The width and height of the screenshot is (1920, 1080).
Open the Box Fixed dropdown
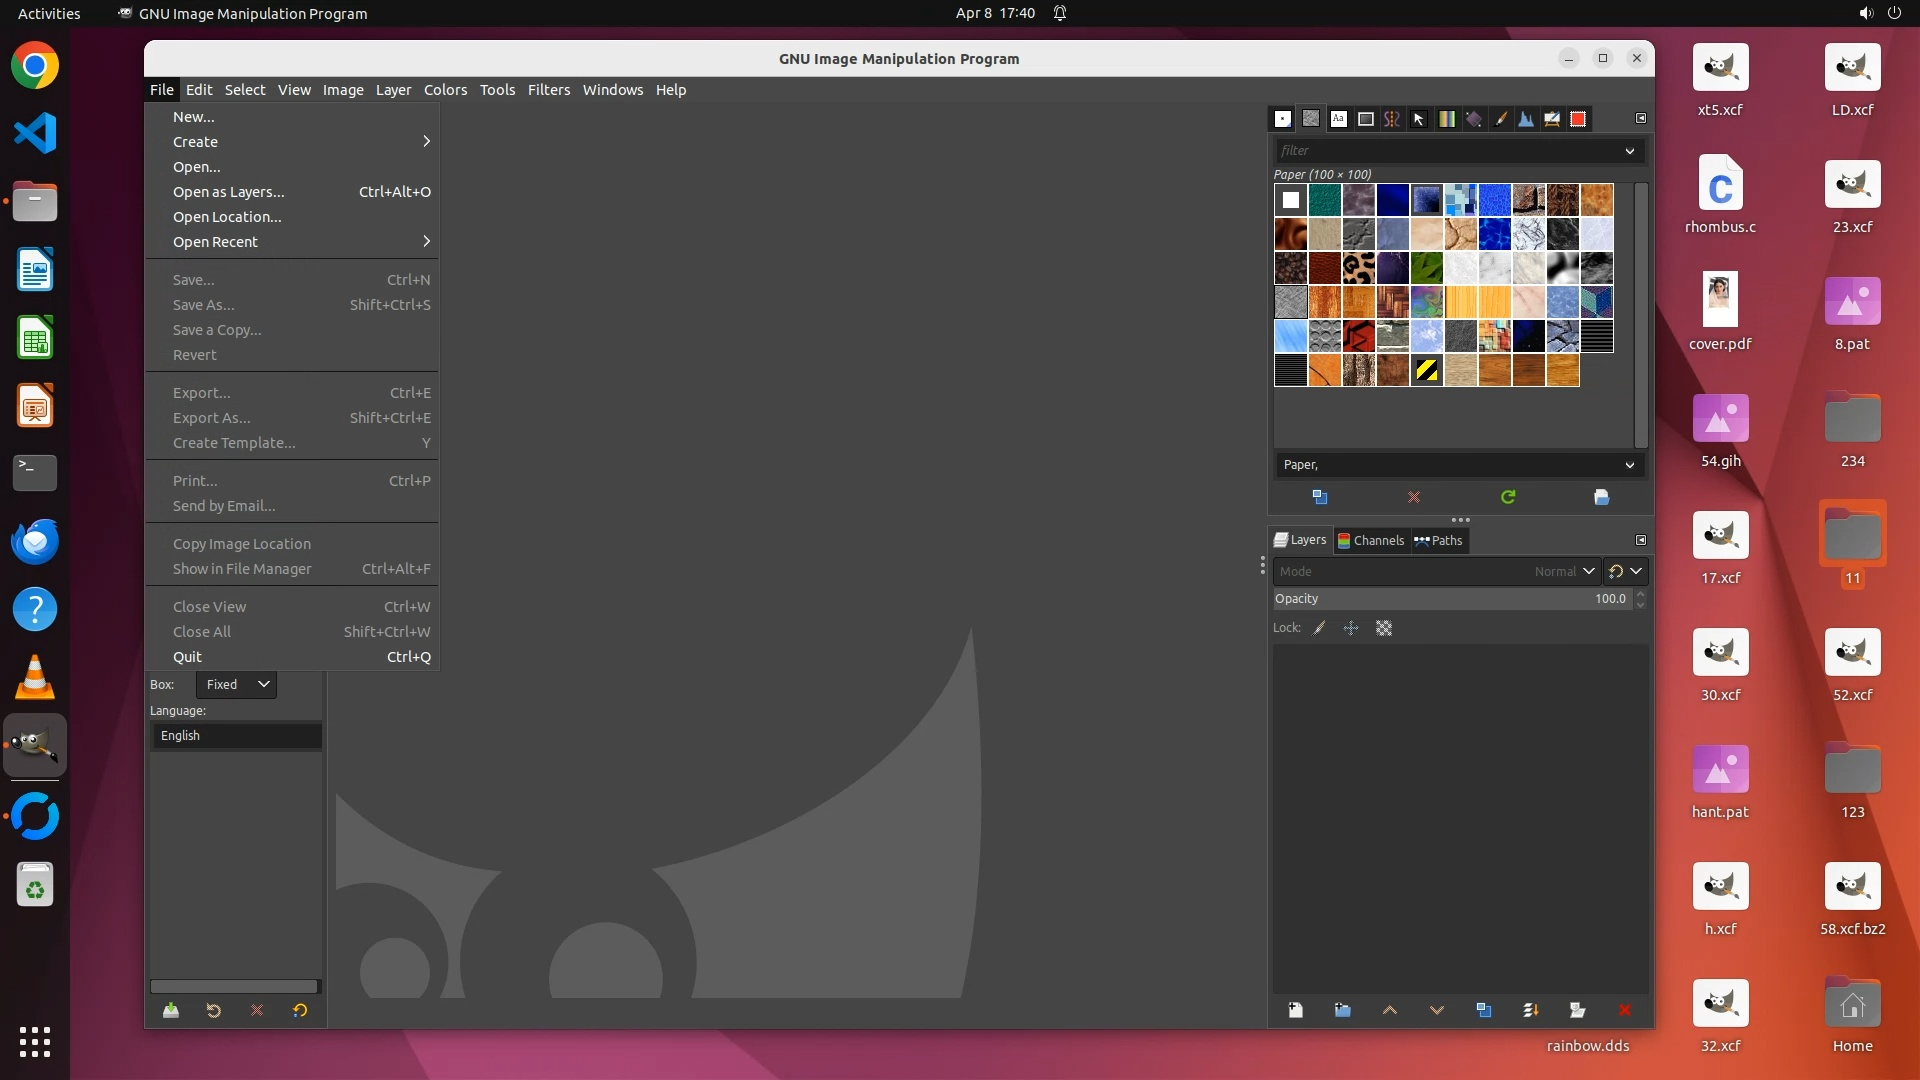[236, 685]
